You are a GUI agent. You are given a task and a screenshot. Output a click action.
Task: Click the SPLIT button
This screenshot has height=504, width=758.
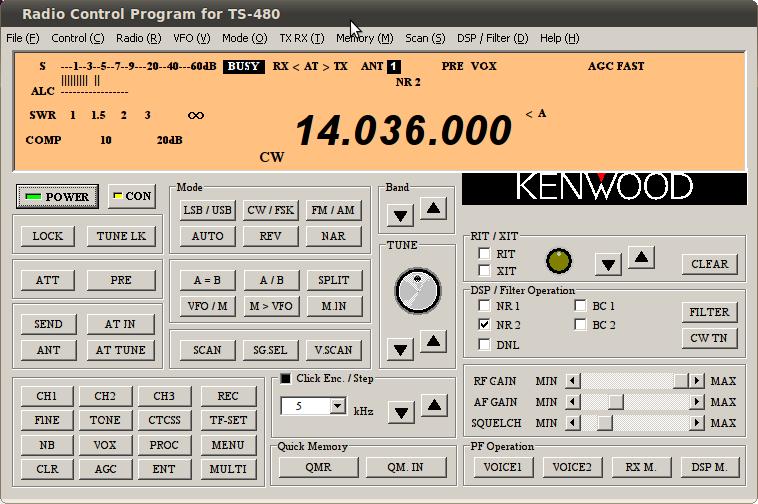tap(334, 280)
